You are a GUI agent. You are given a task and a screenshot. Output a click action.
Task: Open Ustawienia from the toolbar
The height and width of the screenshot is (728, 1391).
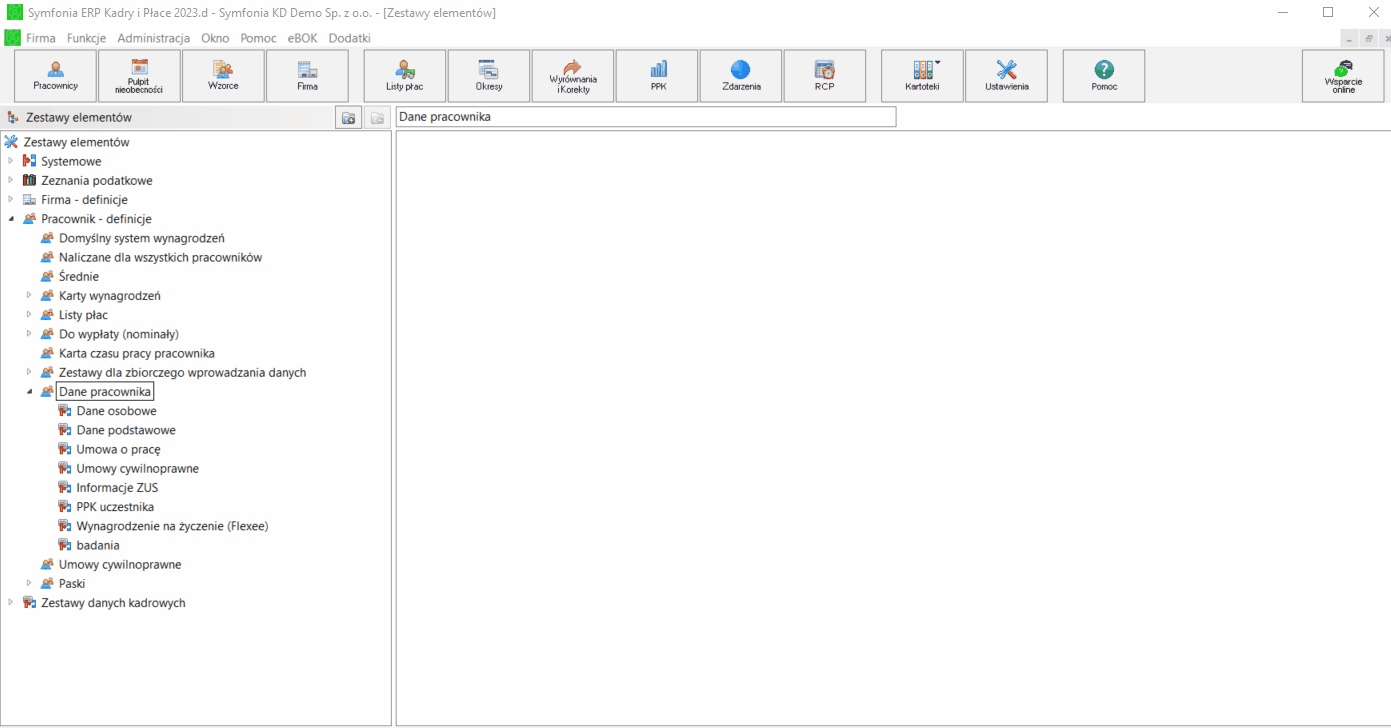(1006, 76)
